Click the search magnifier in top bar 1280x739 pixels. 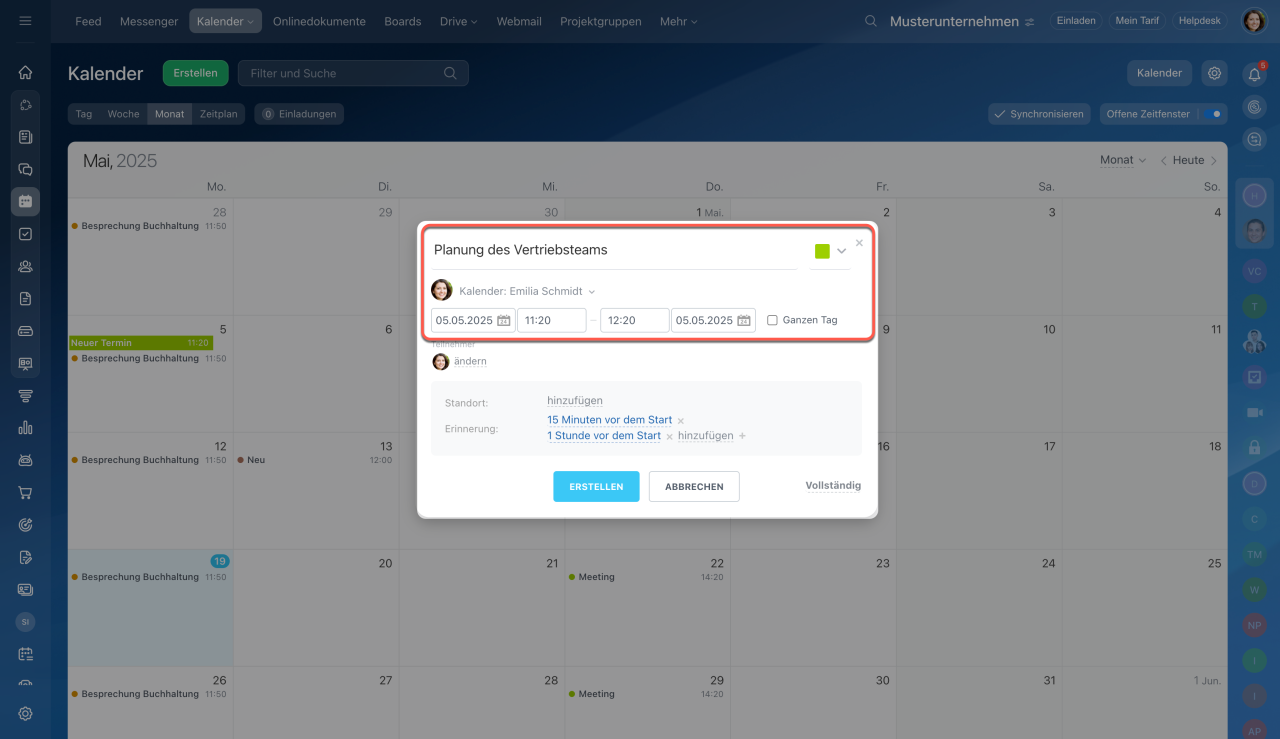[x=871, y=21]
